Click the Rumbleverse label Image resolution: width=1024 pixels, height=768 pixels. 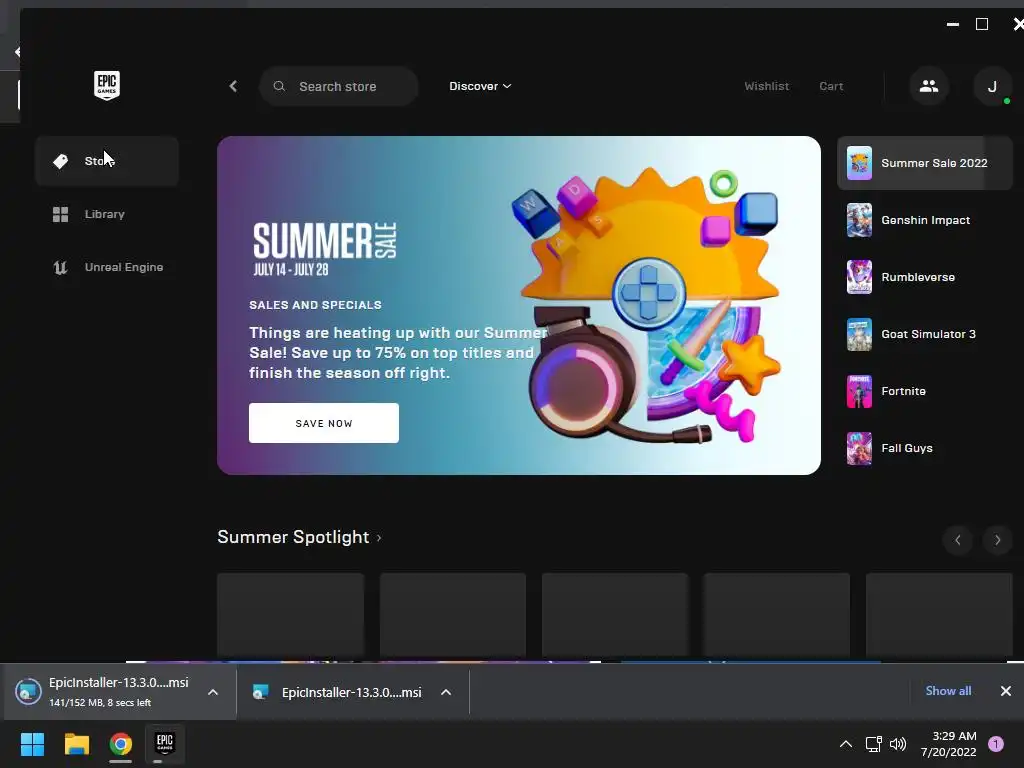(918, 278)
